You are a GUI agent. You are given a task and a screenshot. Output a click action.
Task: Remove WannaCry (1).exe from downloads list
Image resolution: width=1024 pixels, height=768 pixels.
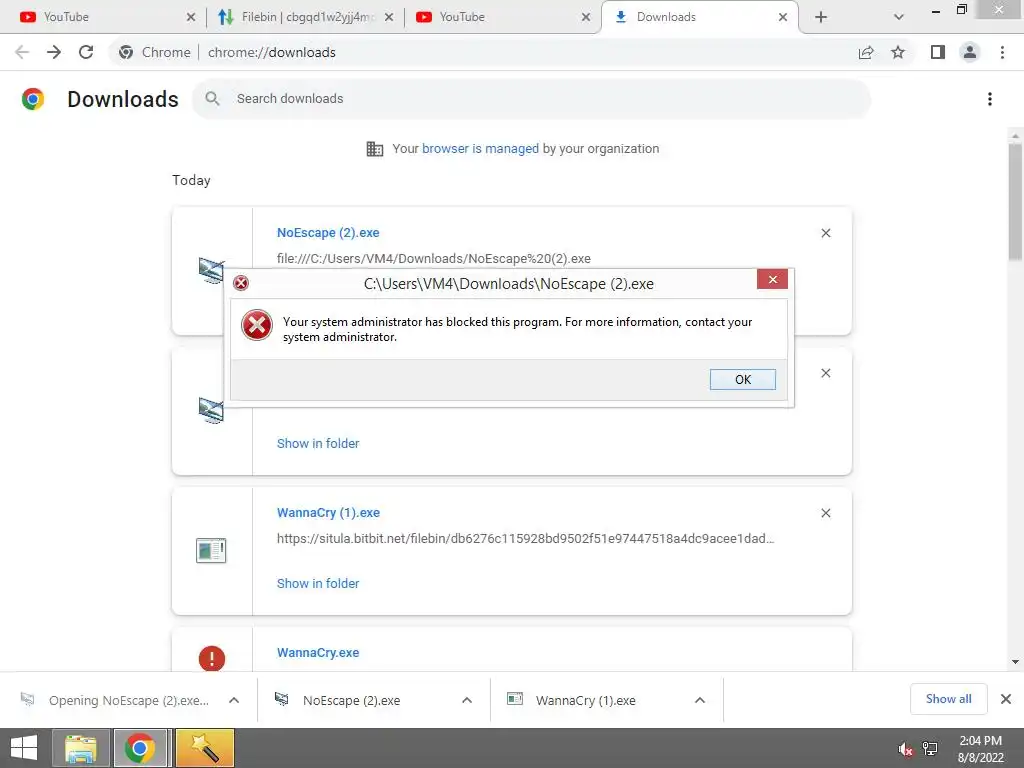(x=825, y=513)
